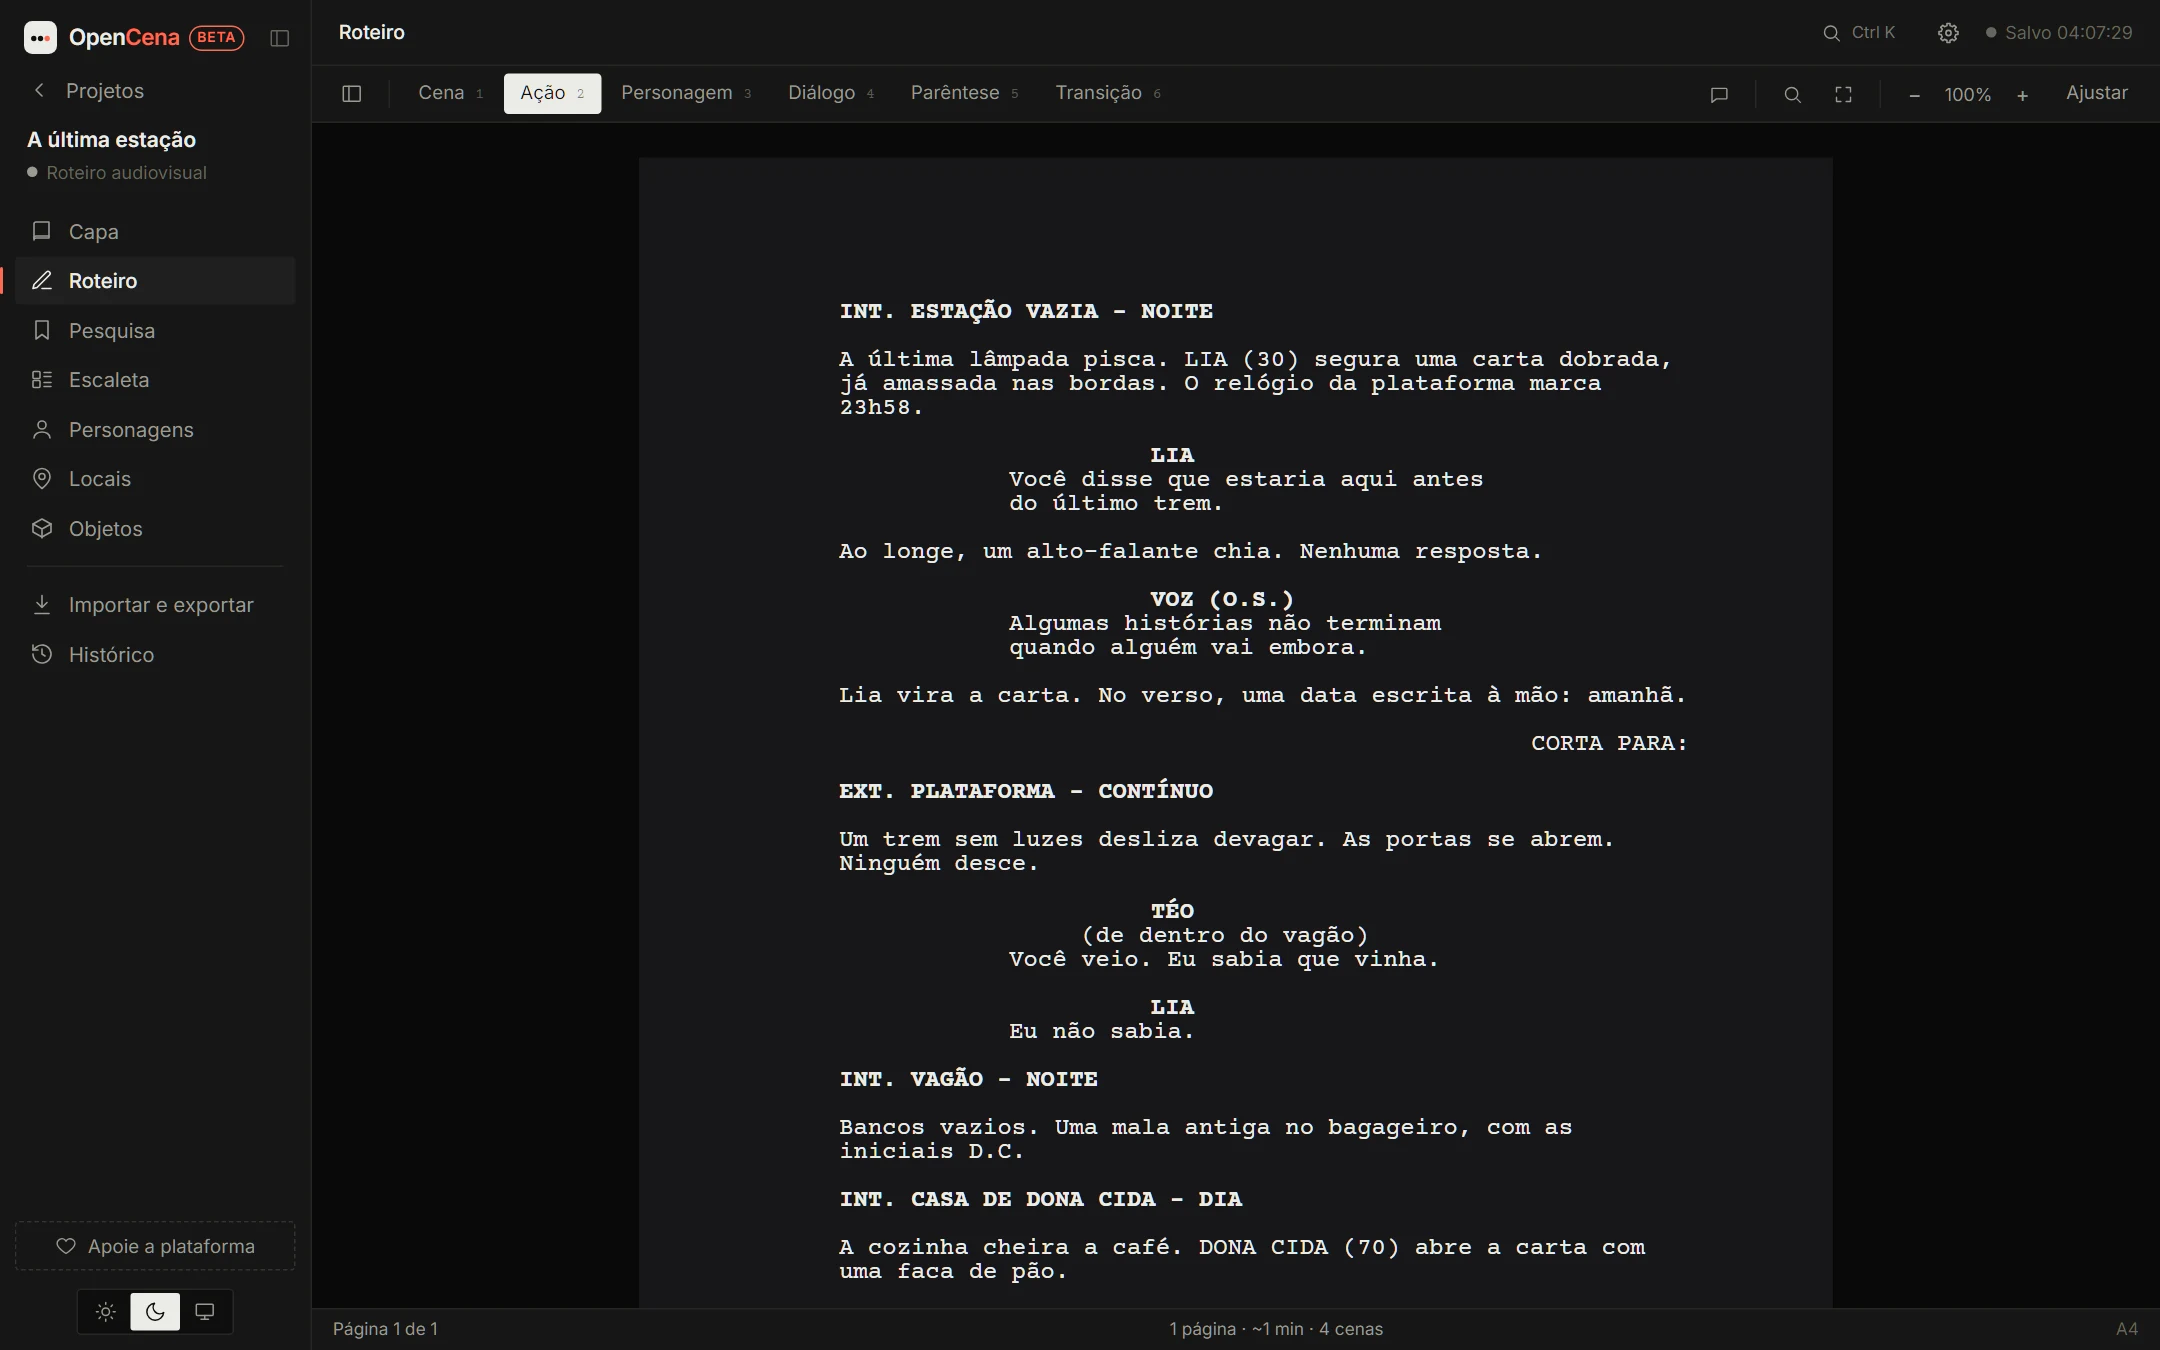Click Apoie a plataforma
The width and height of the screenshot is (2160, 1350).
pyautogui.click(x=155, y=1246)
